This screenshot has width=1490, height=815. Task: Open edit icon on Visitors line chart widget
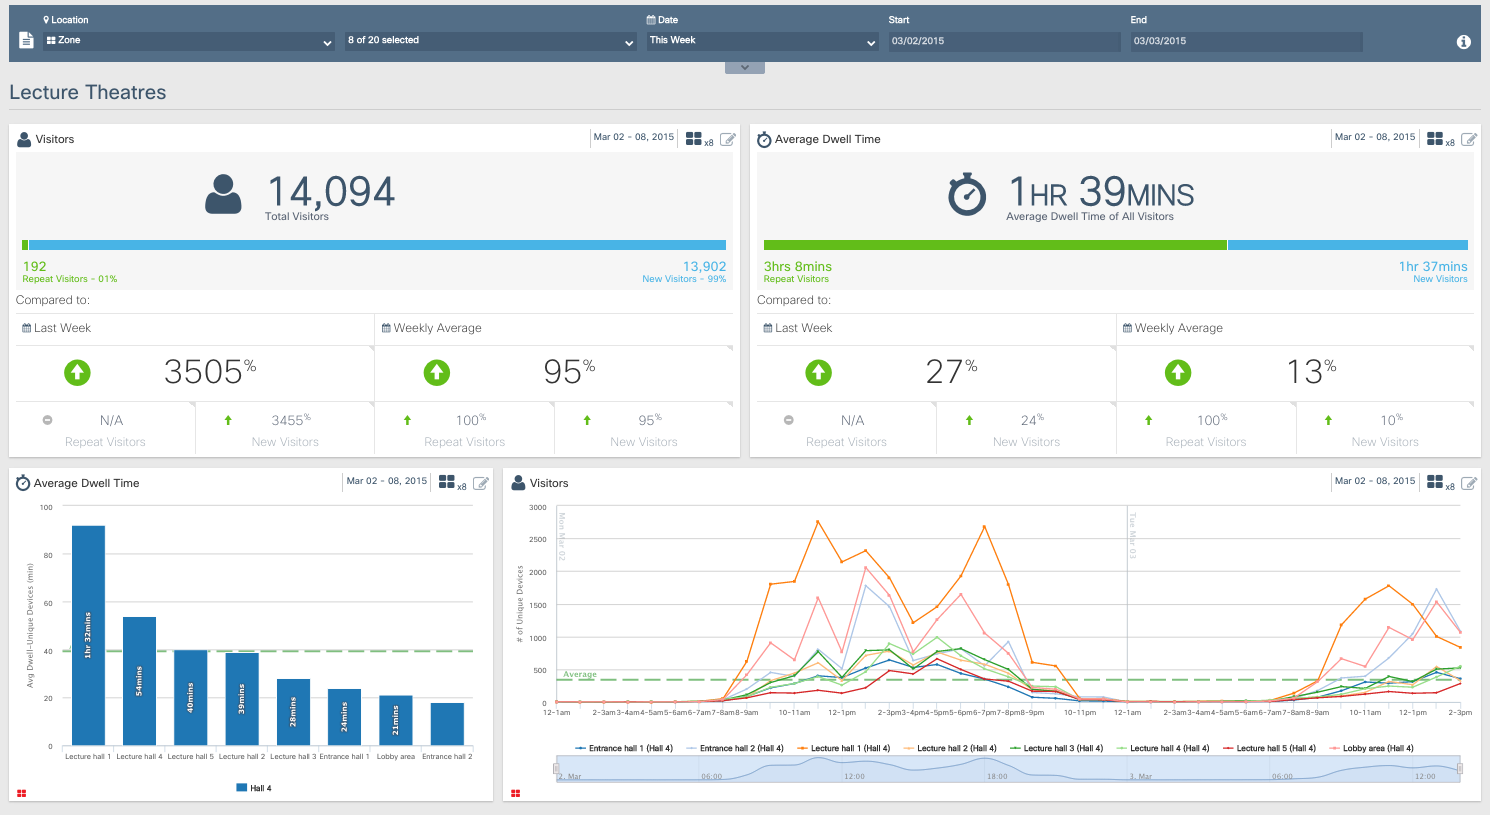coord(1469,483)
